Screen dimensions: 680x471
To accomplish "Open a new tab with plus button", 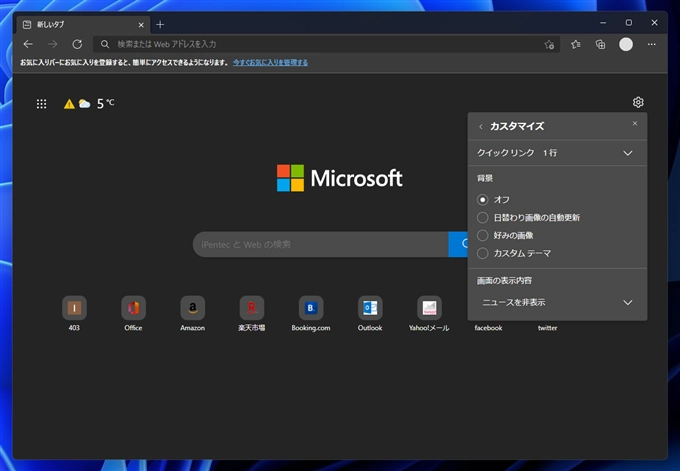I will pos(160,24).
